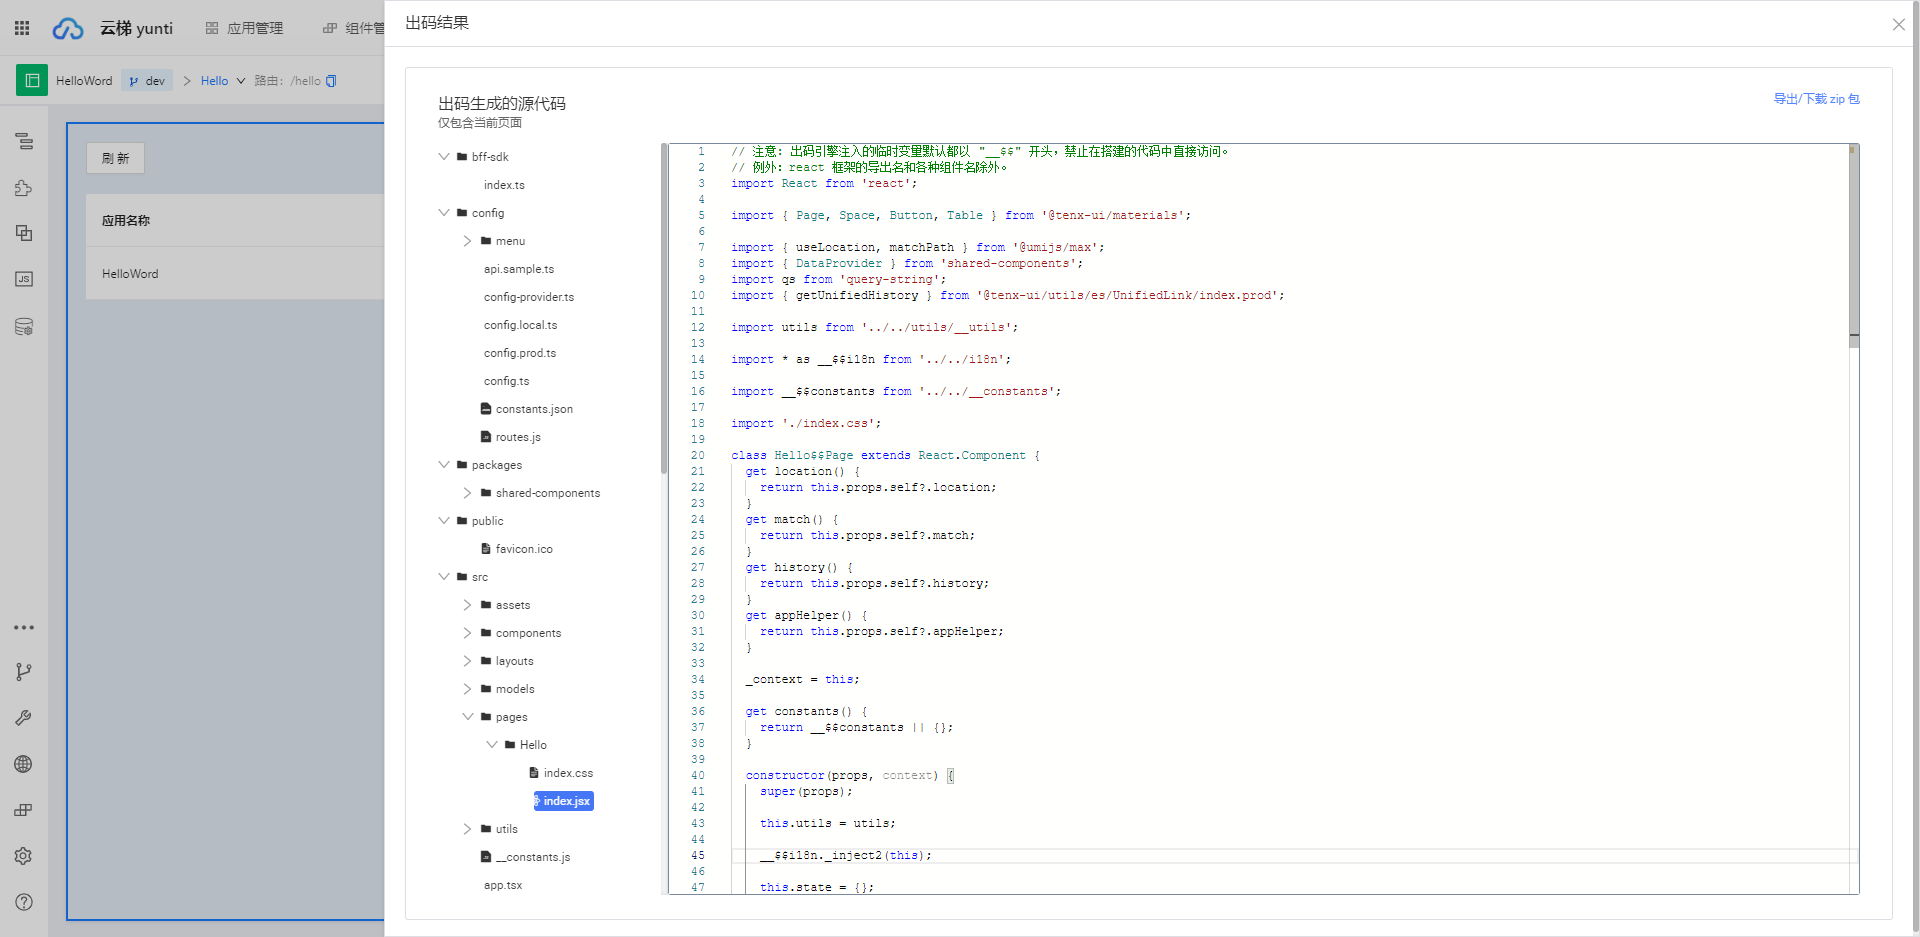Collapse the config folder
Image resolution: width=1920 pixels, height=937 pixels.
point(444,212)
